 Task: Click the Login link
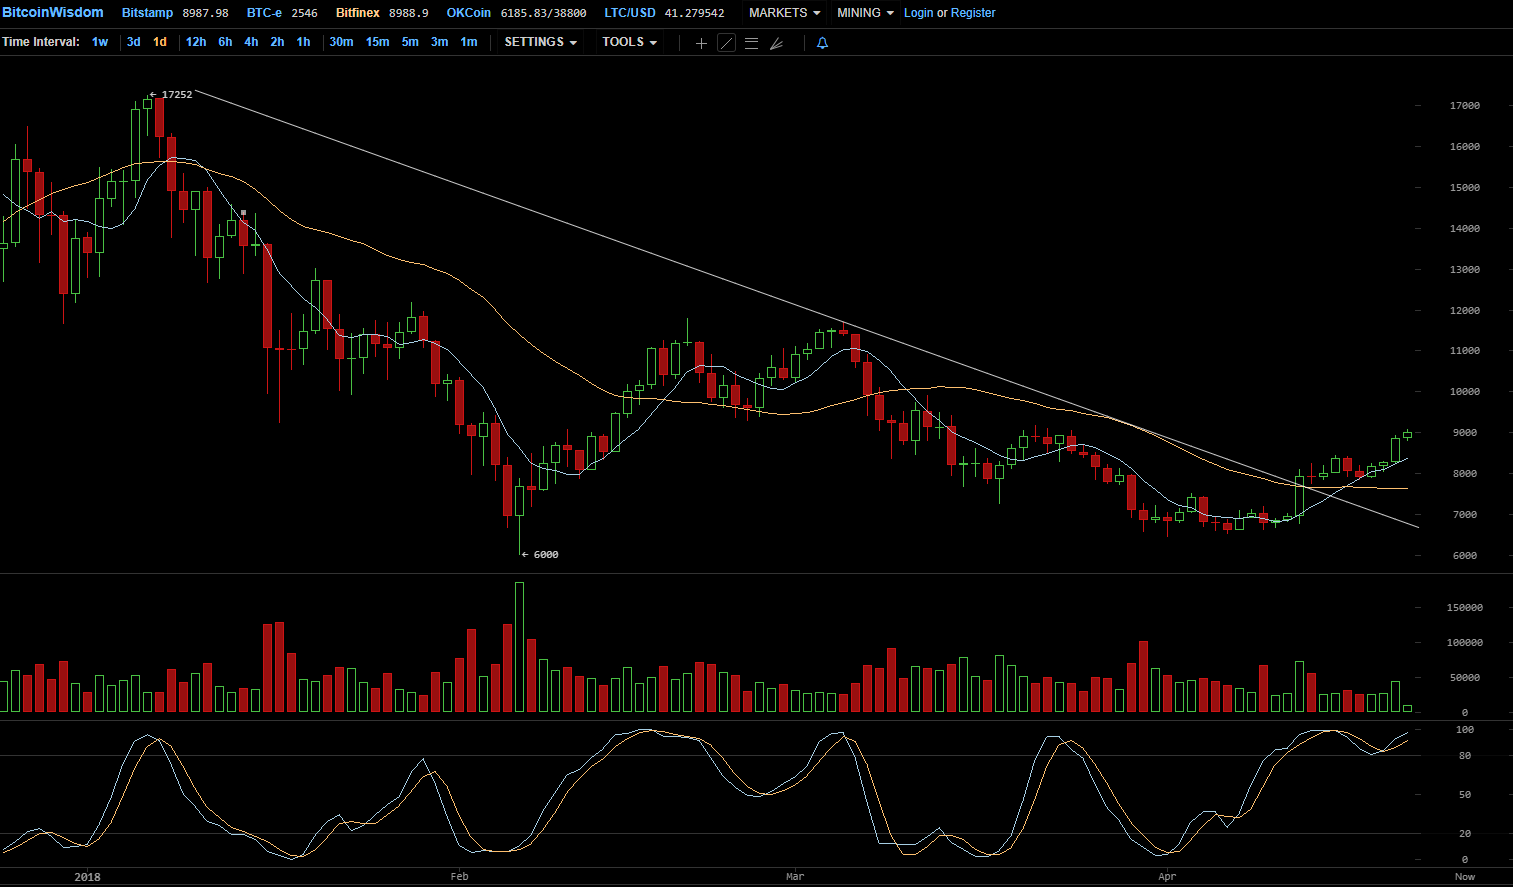918,13
